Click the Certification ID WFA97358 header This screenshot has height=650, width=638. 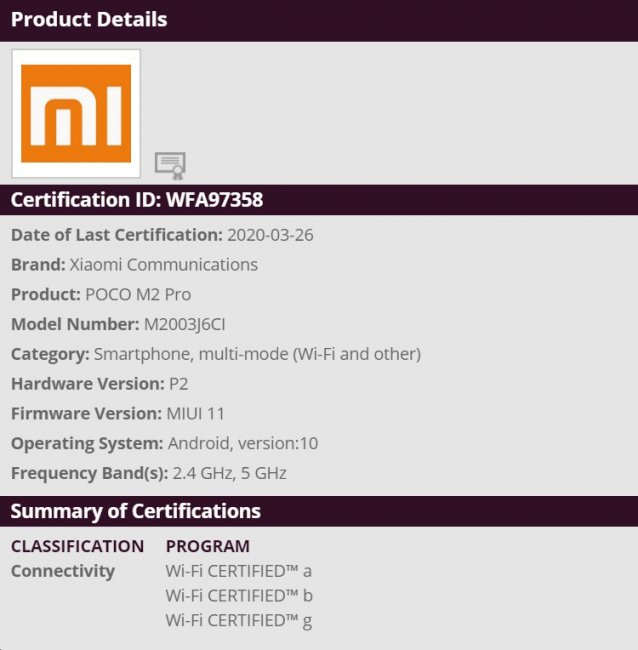point(137,199)
